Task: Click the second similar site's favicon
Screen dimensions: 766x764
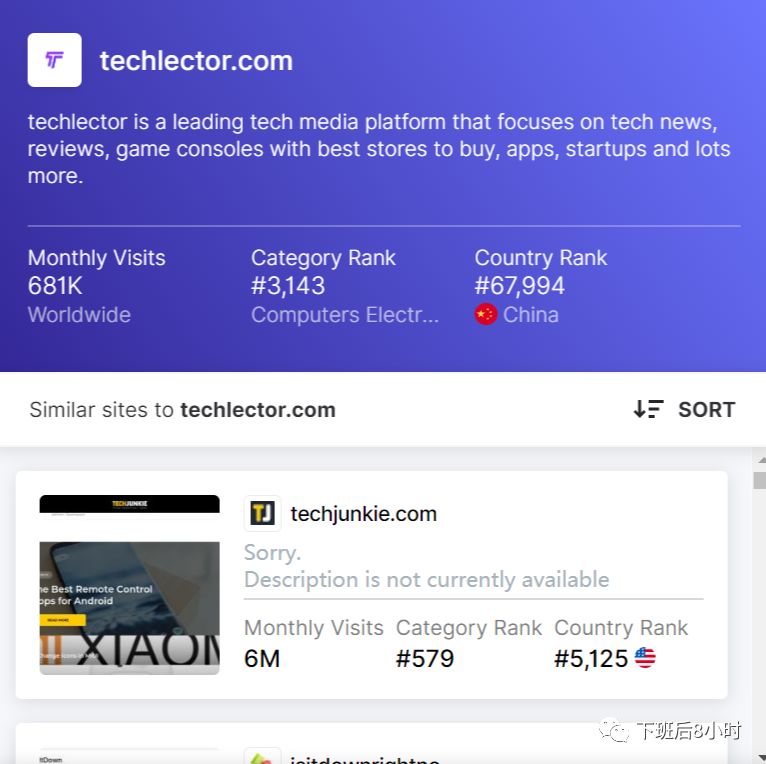Action: coord(262,756)
